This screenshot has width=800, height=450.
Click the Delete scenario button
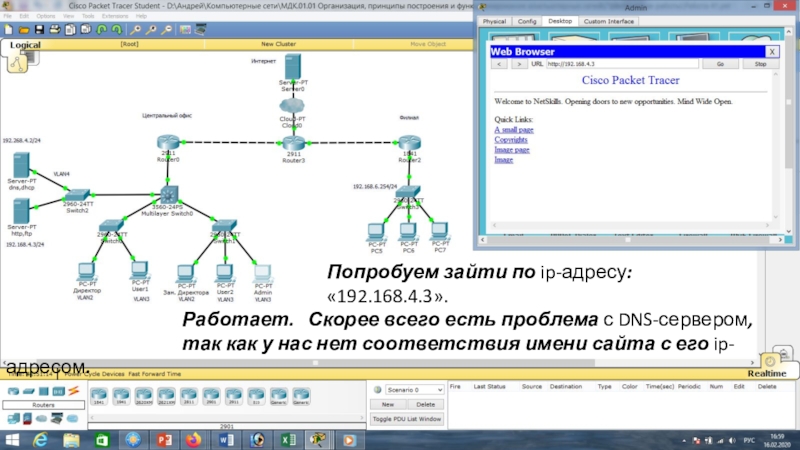pos(425,404)
